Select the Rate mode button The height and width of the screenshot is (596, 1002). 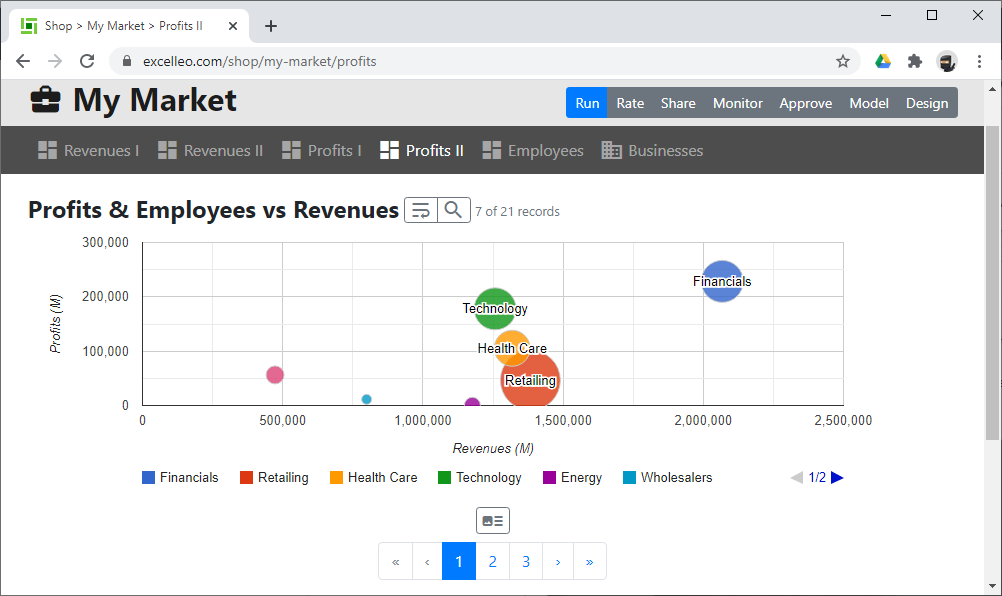[630, 103]
